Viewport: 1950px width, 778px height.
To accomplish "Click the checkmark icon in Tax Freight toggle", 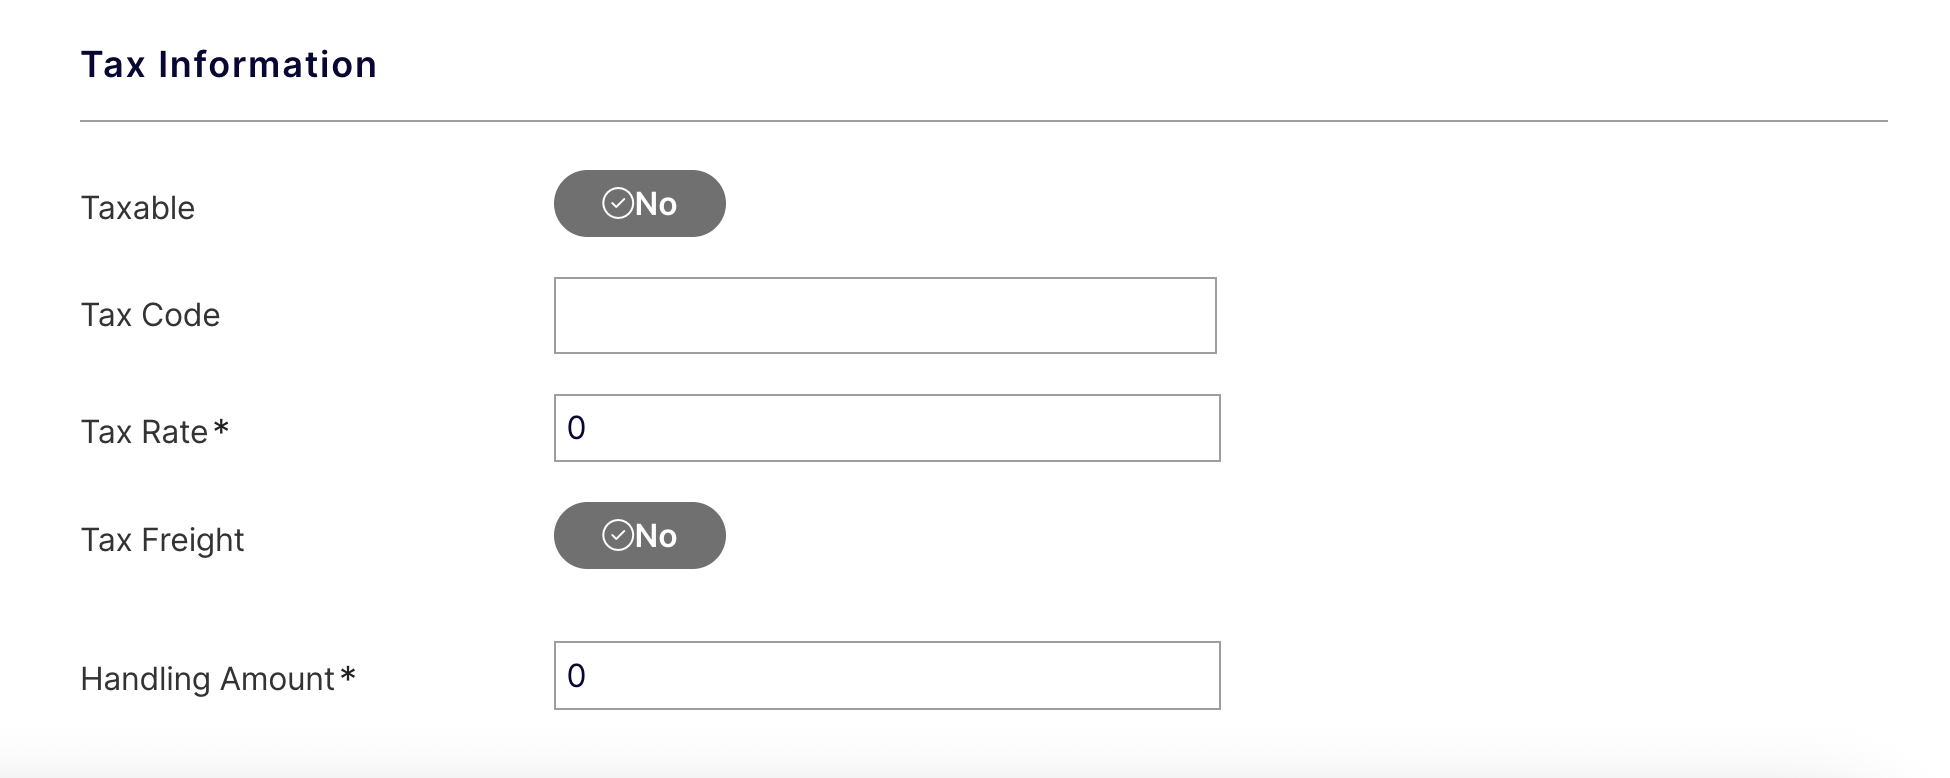I will [x=617, y=535].
